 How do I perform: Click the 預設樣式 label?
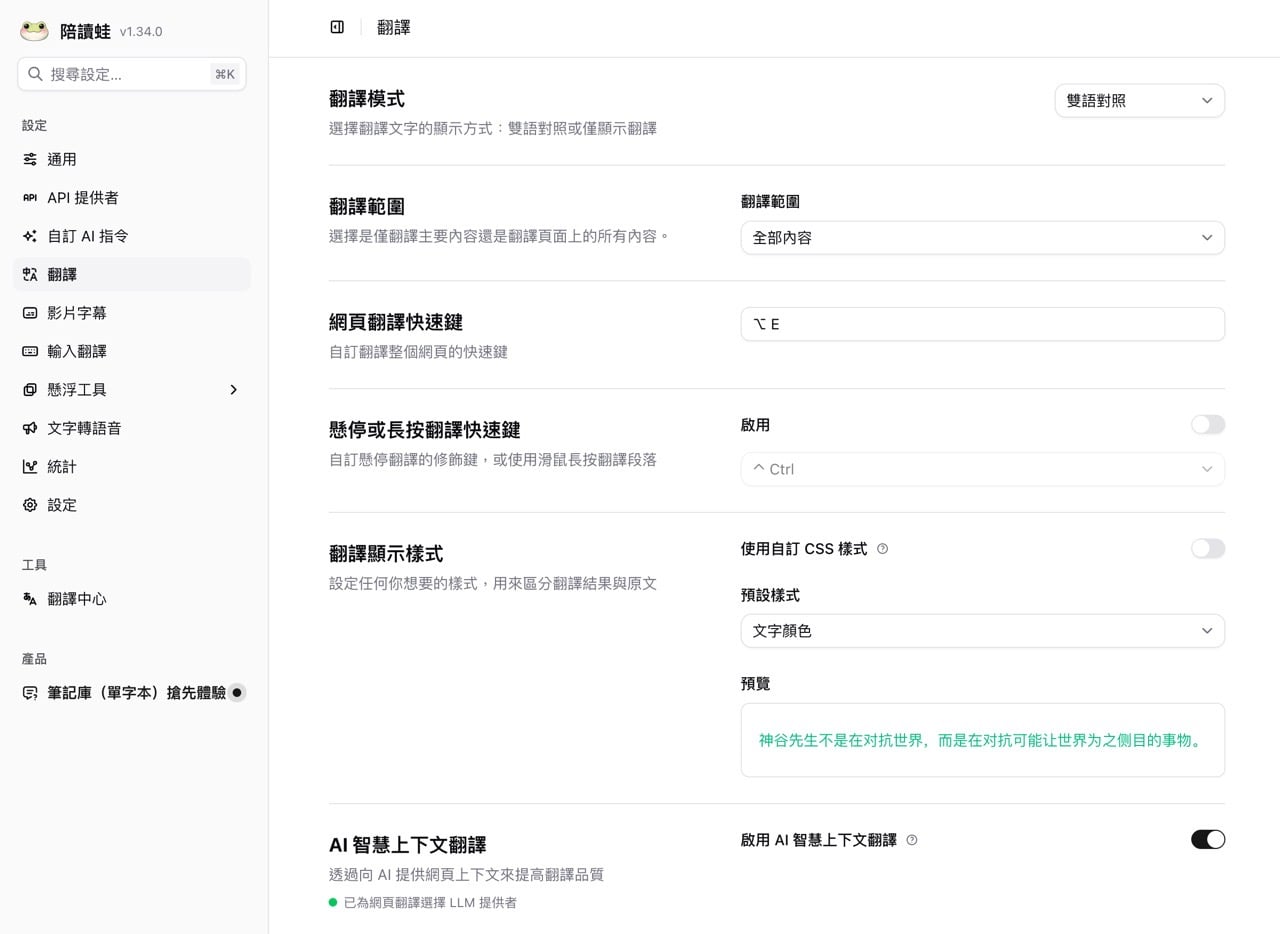[770, 595]
